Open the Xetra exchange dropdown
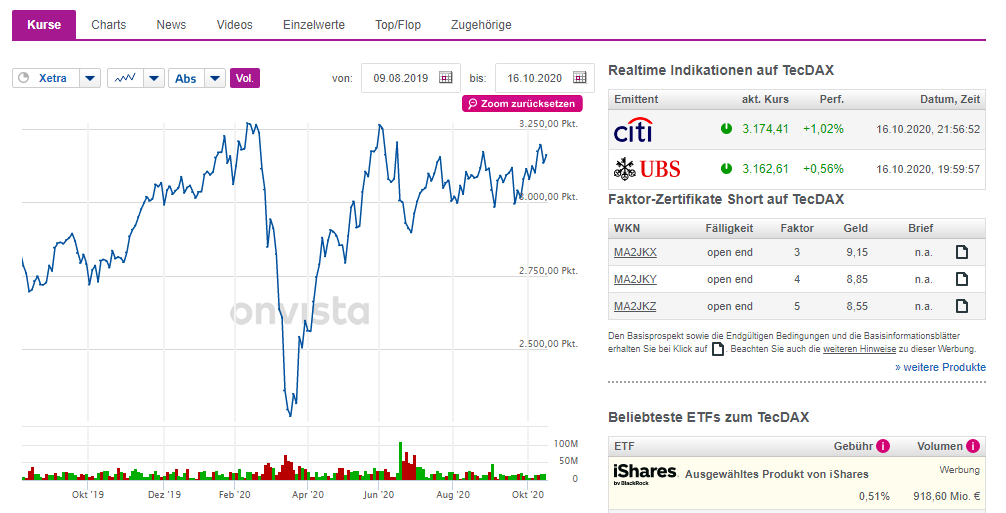 click(90, 78)
